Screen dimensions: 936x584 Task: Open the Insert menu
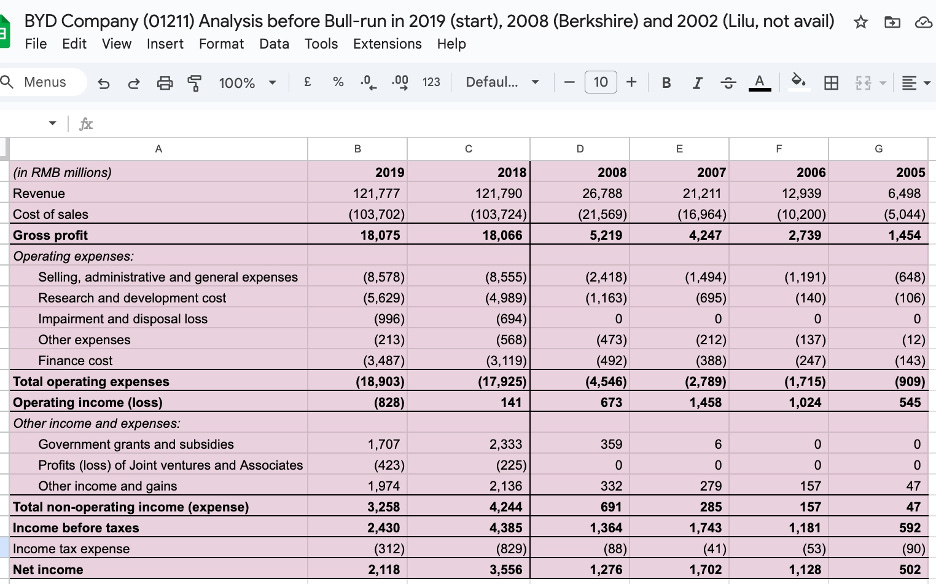point(165,44)
